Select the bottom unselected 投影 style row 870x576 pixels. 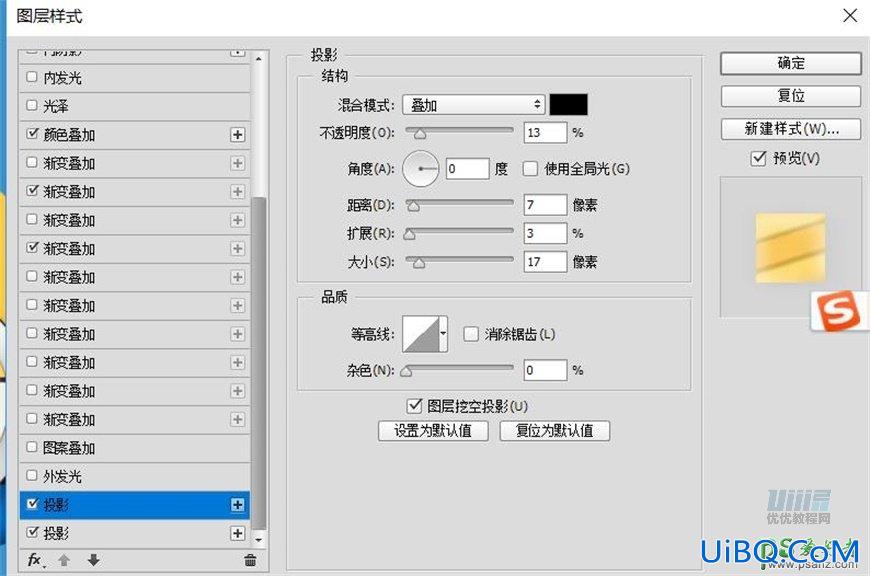134,533
